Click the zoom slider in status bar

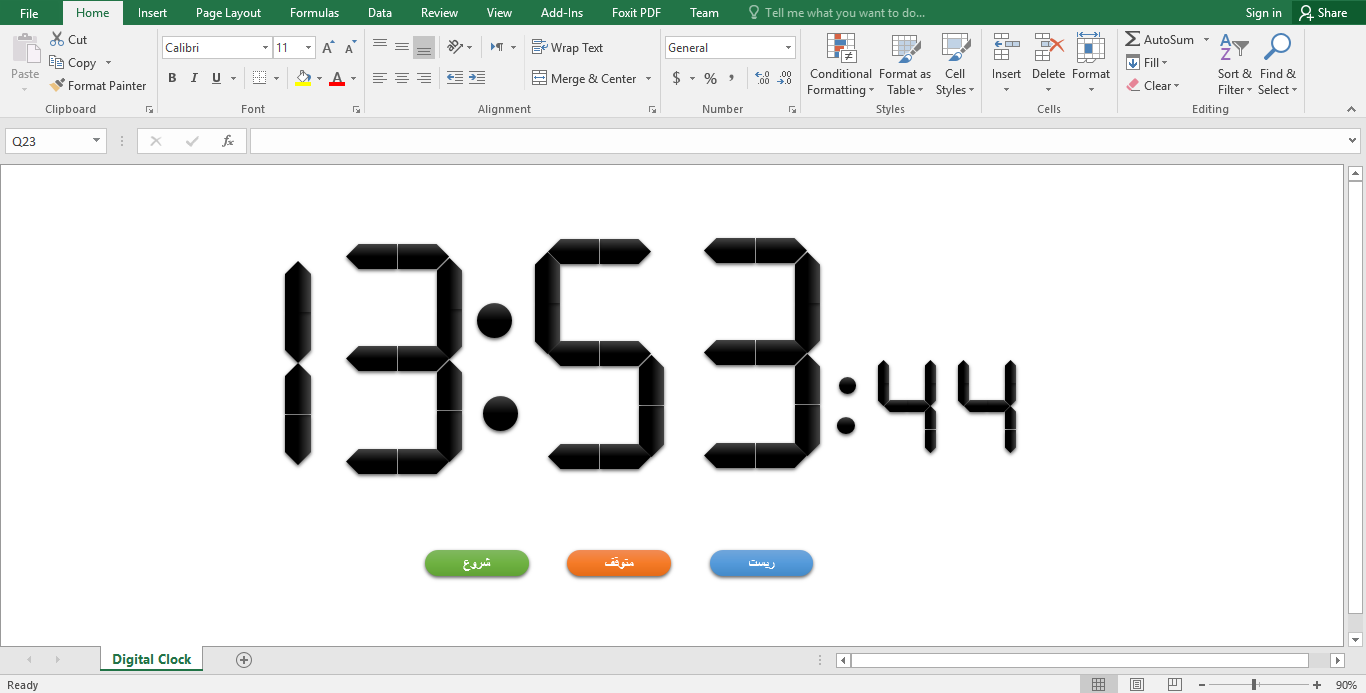tap(1254, 685)
